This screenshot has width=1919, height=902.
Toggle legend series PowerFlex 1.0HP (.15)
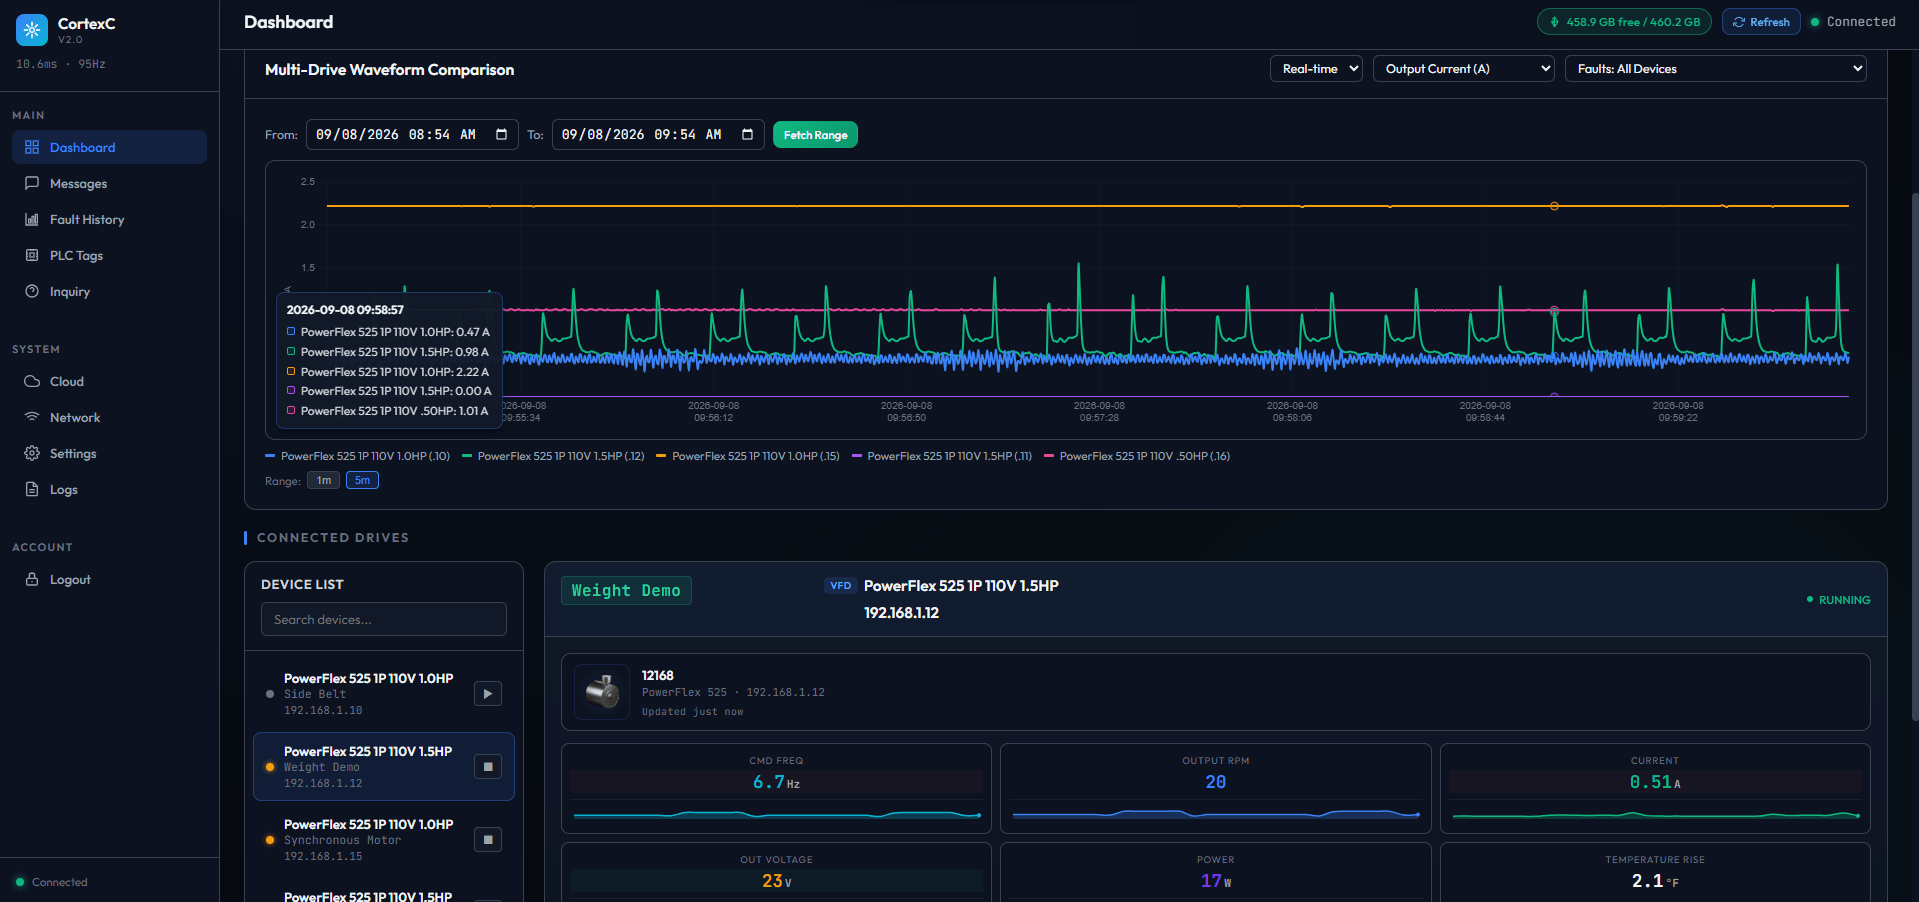748,456
